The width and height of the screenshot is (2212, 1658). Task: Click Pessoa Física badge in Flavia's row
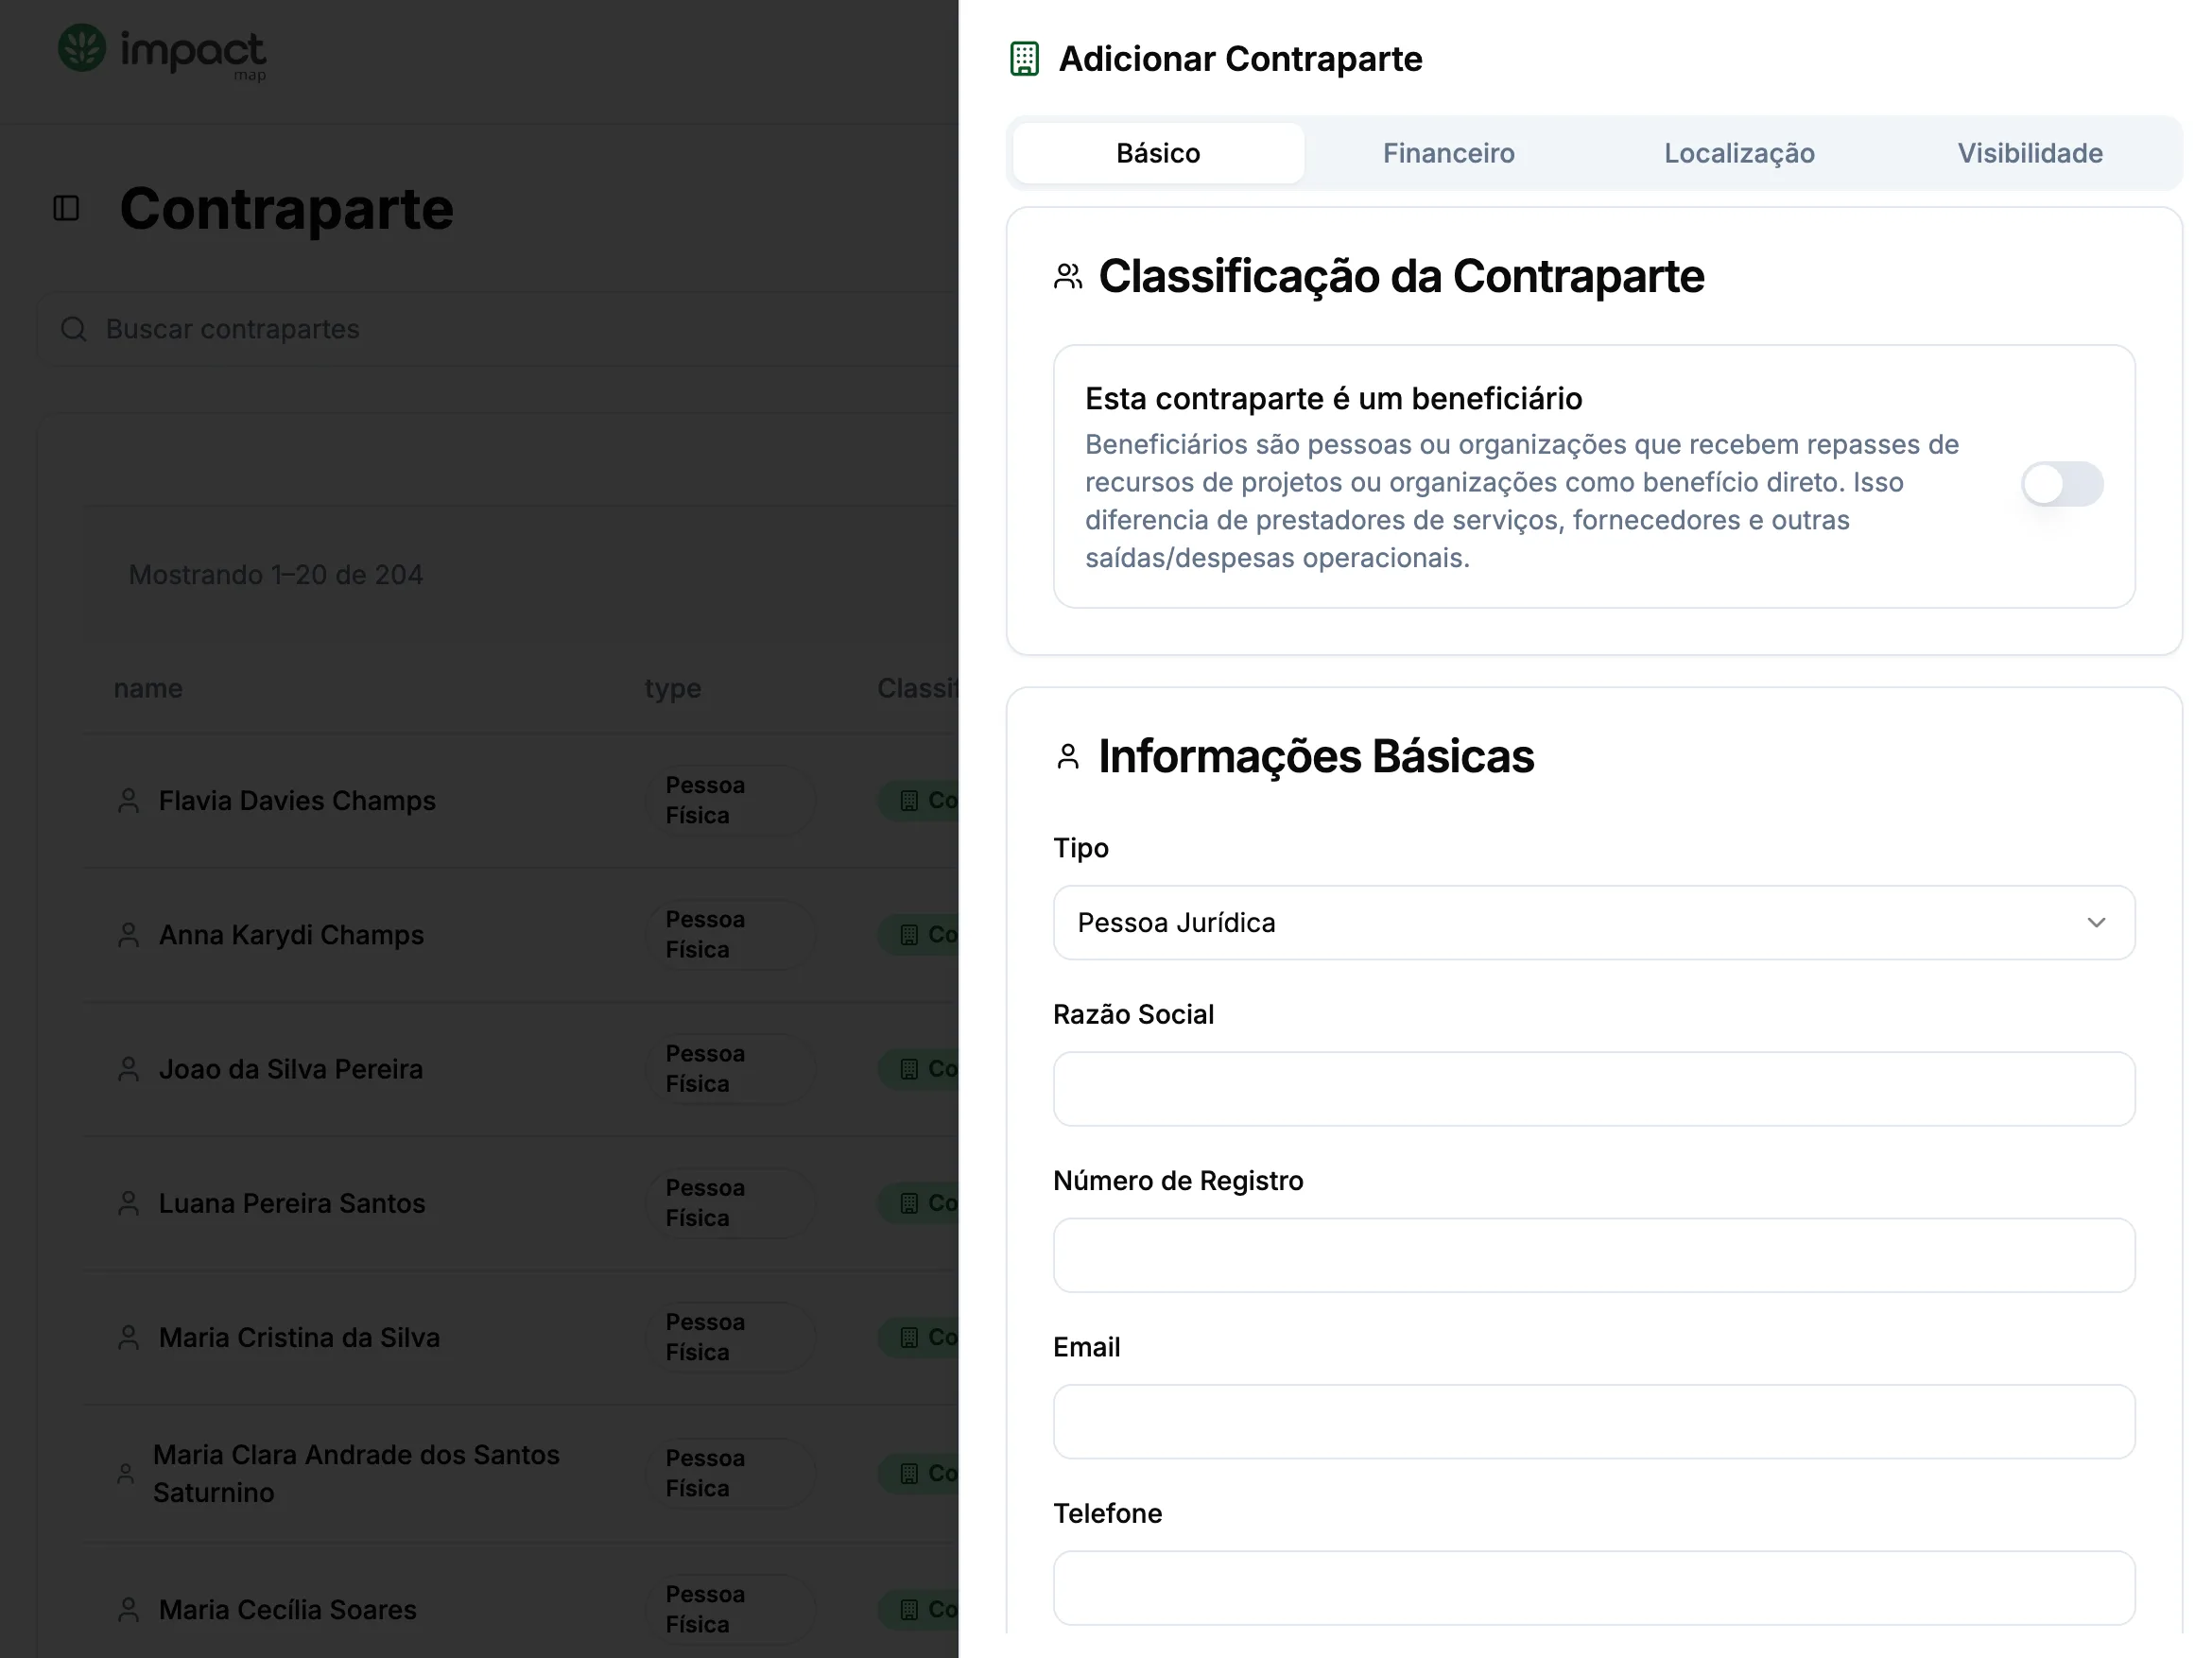[731, 801]
